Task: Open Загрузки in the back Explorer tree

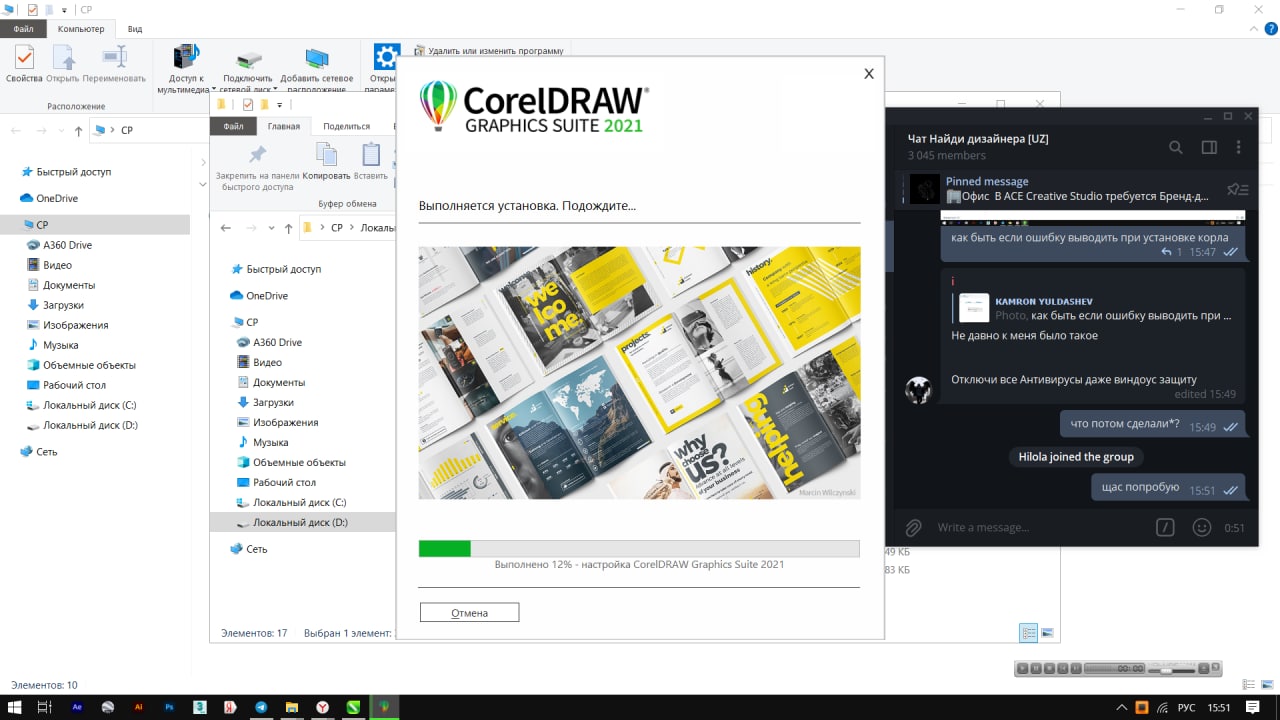Action: click(x=63, y=305)
